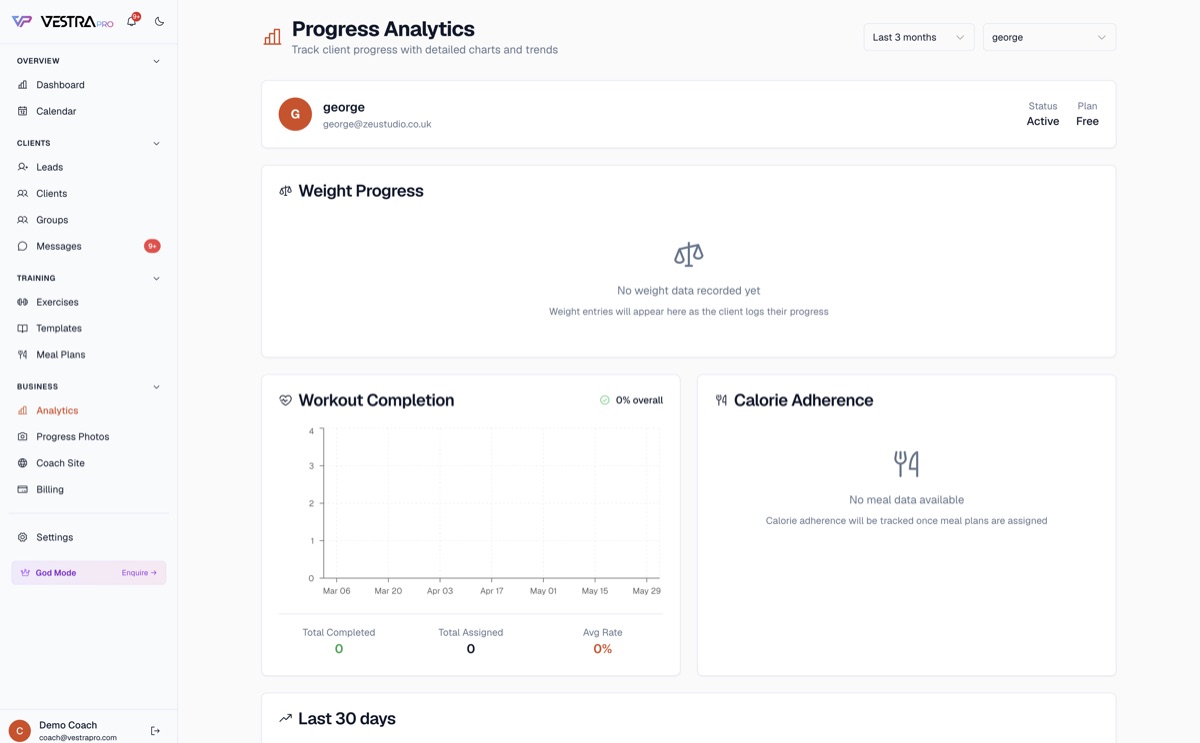Click the Meal Plans utensils icon
The image size is (1200, 743).
coord(23,354)
